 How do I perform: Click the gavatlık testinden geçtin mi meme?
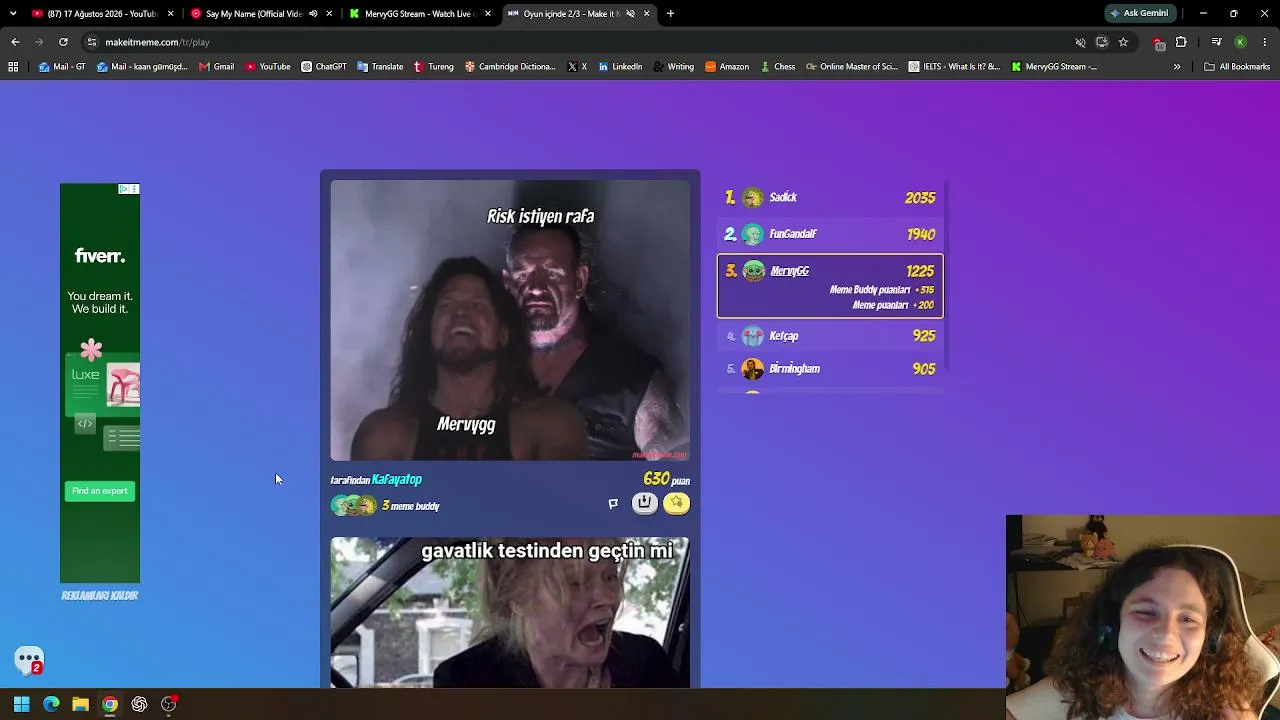click(510, 613)
